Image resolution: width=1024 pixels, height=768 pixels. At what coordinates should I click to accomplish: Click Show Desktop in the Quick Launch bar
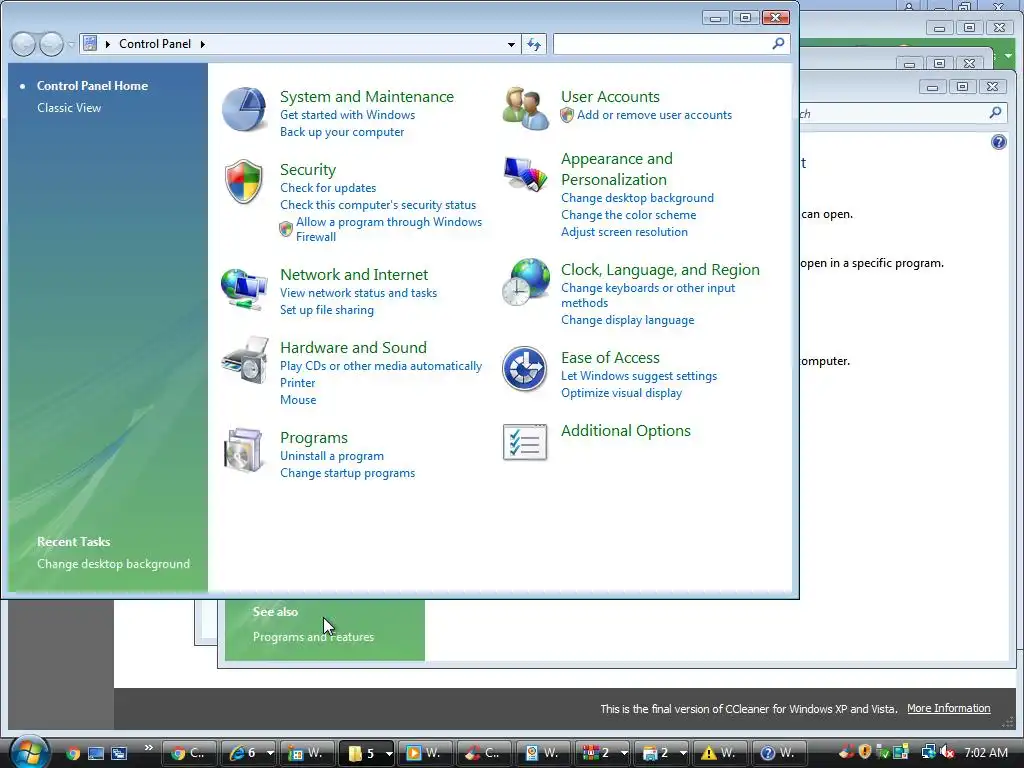point(96,753)
